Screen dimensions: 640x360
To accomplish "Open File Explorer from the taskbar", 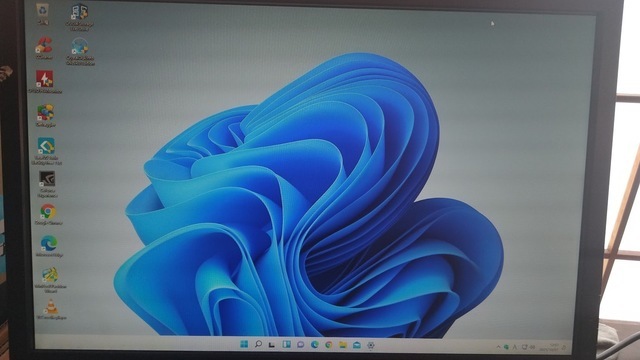I will tap(343, 345).
